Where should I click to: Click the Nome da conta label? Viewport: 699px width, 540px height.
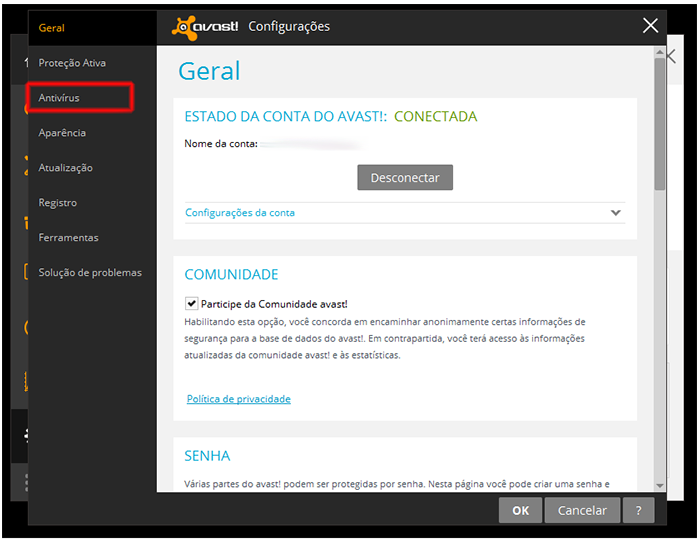coord(221,144)
